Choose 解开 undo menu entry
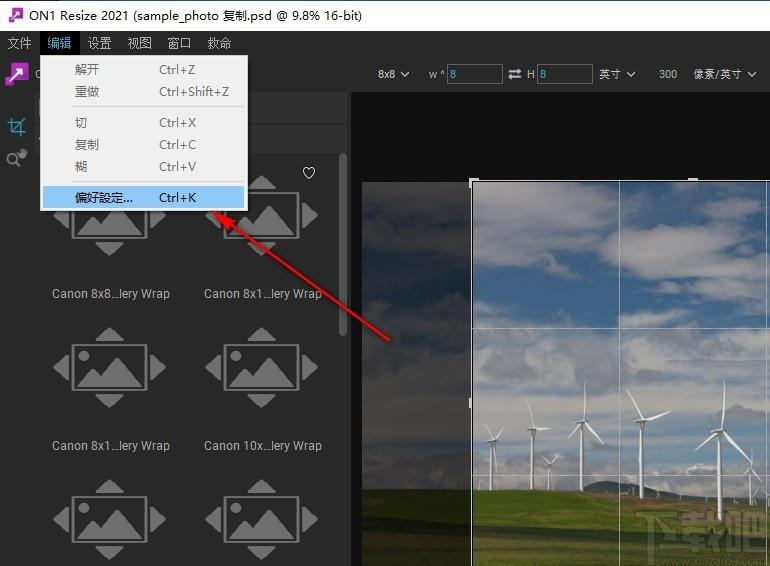The width and height of the screenshot is (770, 566). pos(143,70)
